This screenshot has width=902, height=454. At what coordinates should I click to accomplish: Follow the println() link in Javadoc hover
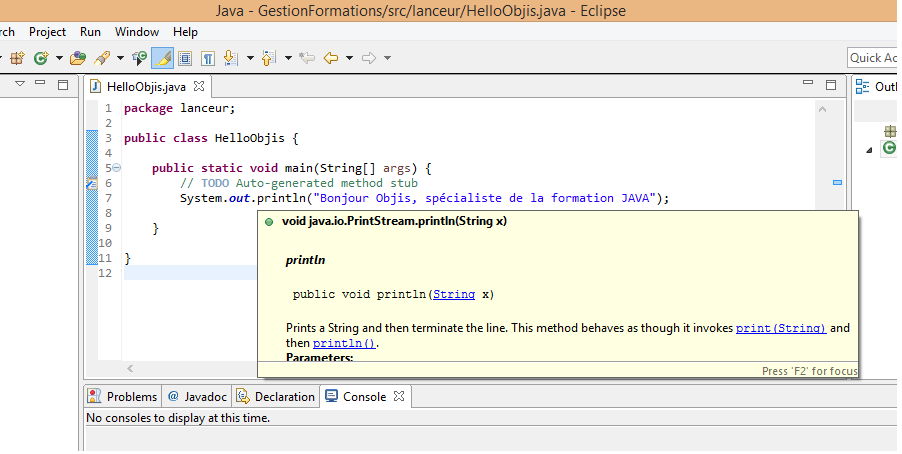click(345, 343)
